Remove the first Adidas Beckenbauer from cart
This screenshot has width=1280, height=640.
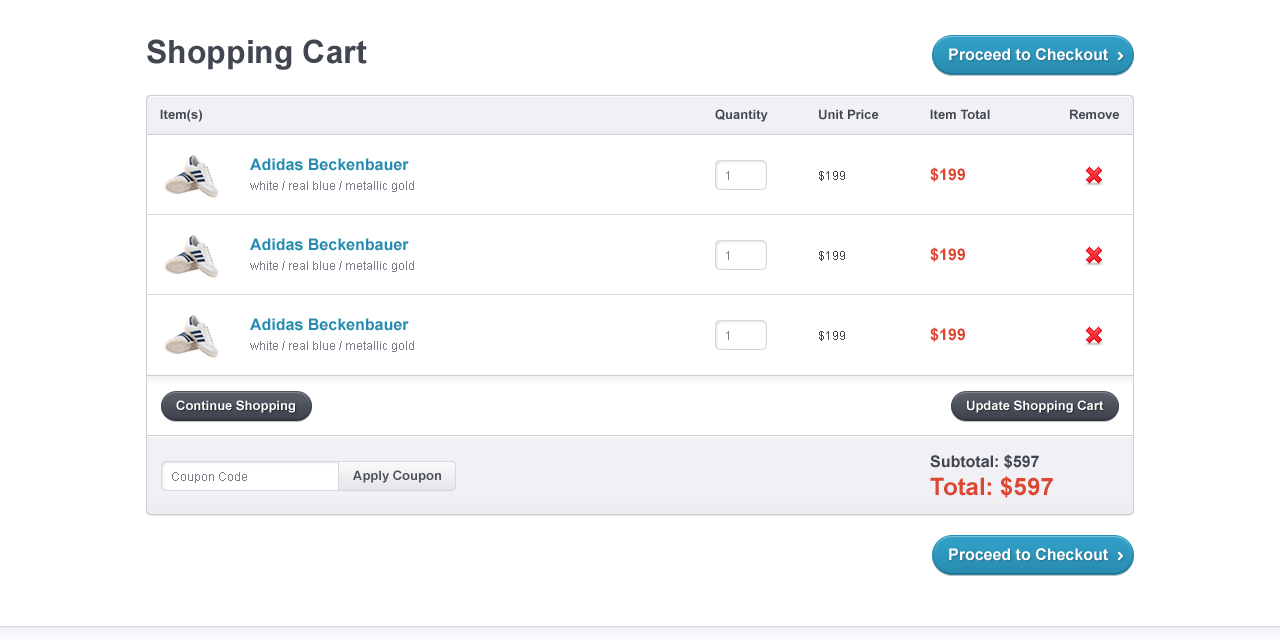coord(1093,174)
